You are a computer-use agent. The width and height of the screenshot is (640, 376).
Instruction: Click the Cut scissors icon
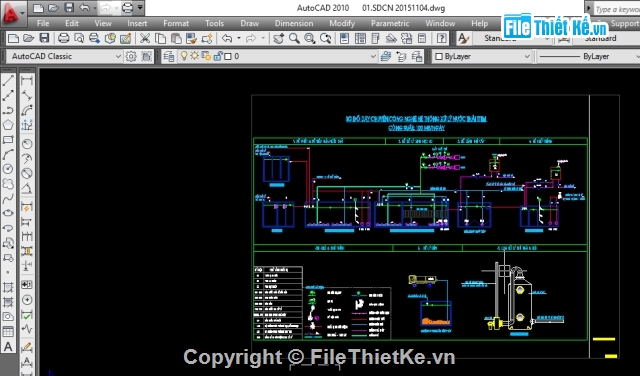coord(145,39)
